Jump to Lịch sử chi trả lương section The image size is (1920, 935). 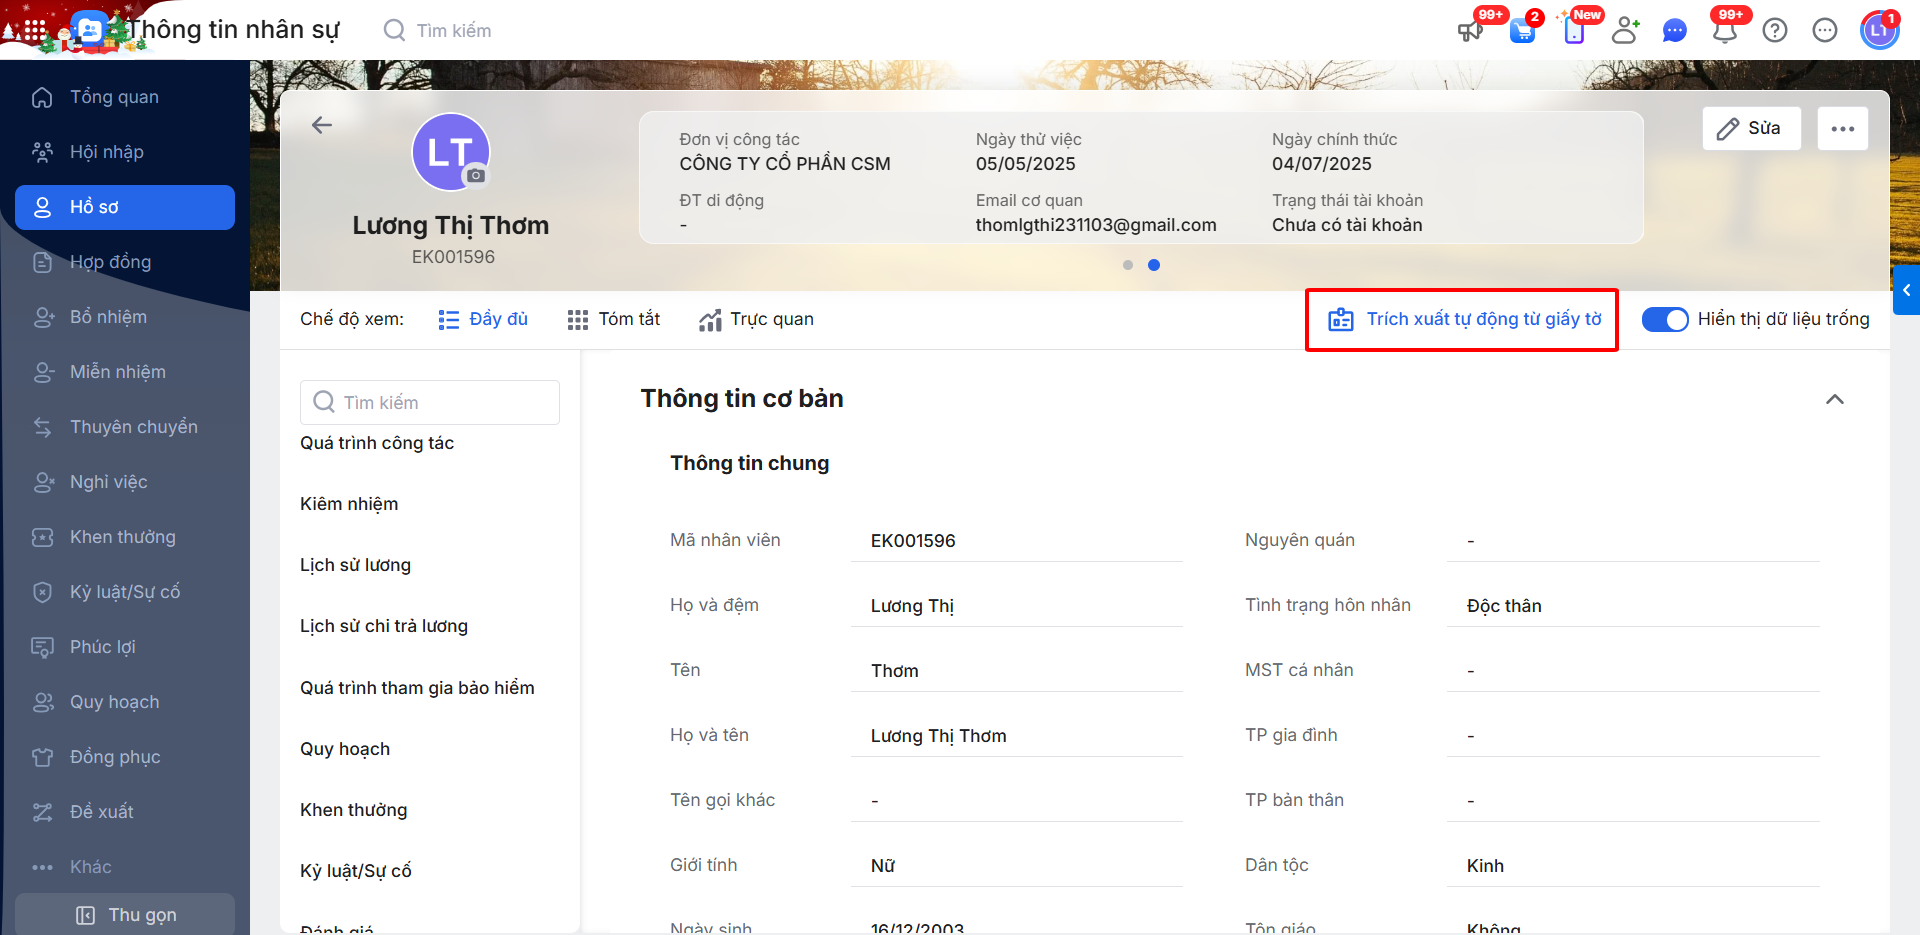(x=384, y=626)
